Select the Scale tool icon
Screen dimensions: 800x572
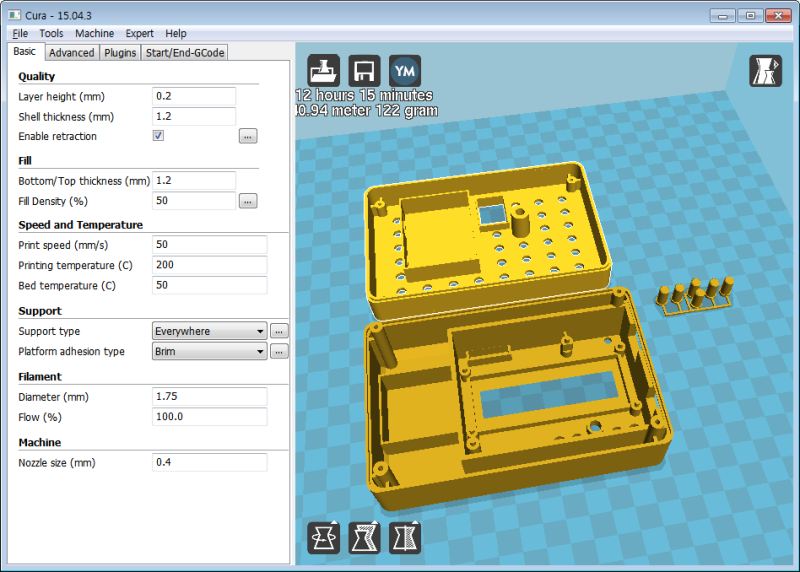point(364,537)
